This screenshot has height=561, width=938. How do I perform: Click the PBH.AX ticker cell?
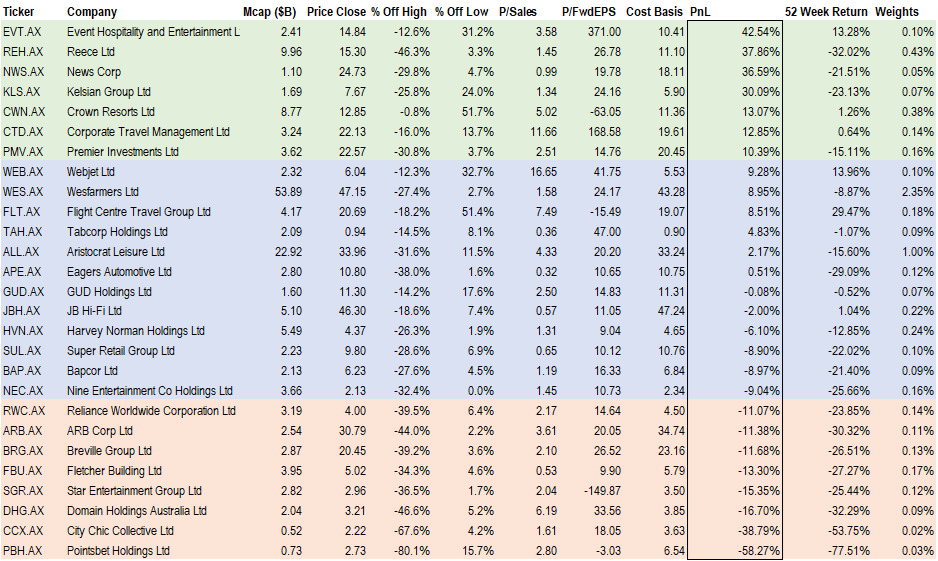pos(24,551)
